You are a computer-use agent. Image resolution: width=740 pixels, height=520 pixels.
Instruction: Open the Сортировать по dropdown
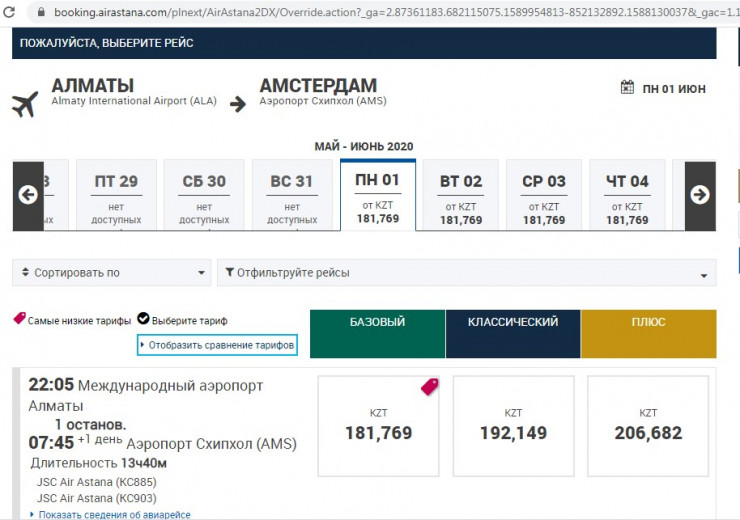(112, 272)
